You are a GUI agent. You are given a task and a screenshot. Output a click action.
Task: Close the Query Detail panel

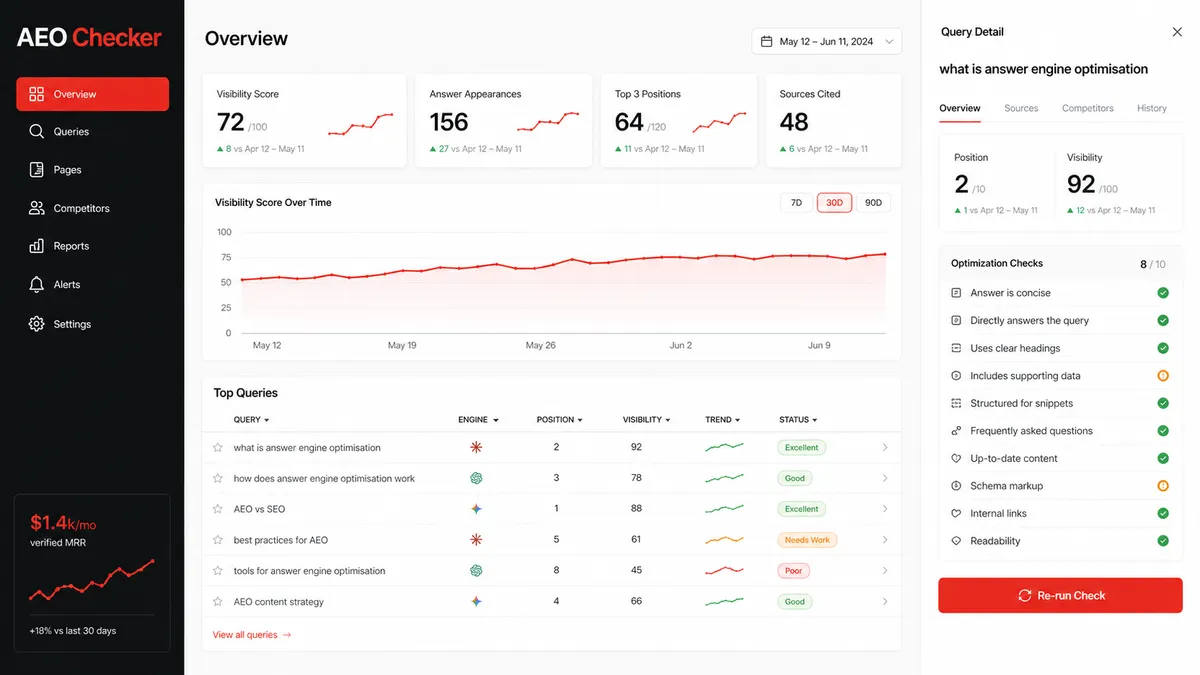(1177, 32)
